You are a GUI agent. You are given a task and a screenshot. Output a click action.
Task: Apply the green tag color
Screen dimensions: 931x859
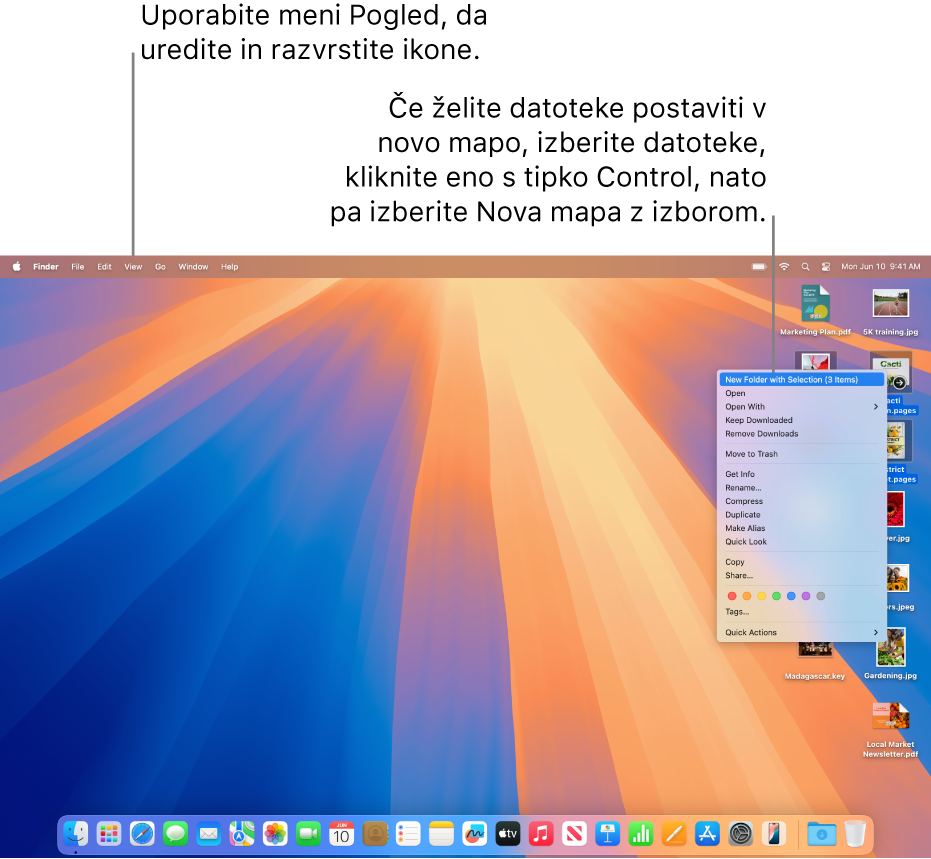tap(776, 596)
